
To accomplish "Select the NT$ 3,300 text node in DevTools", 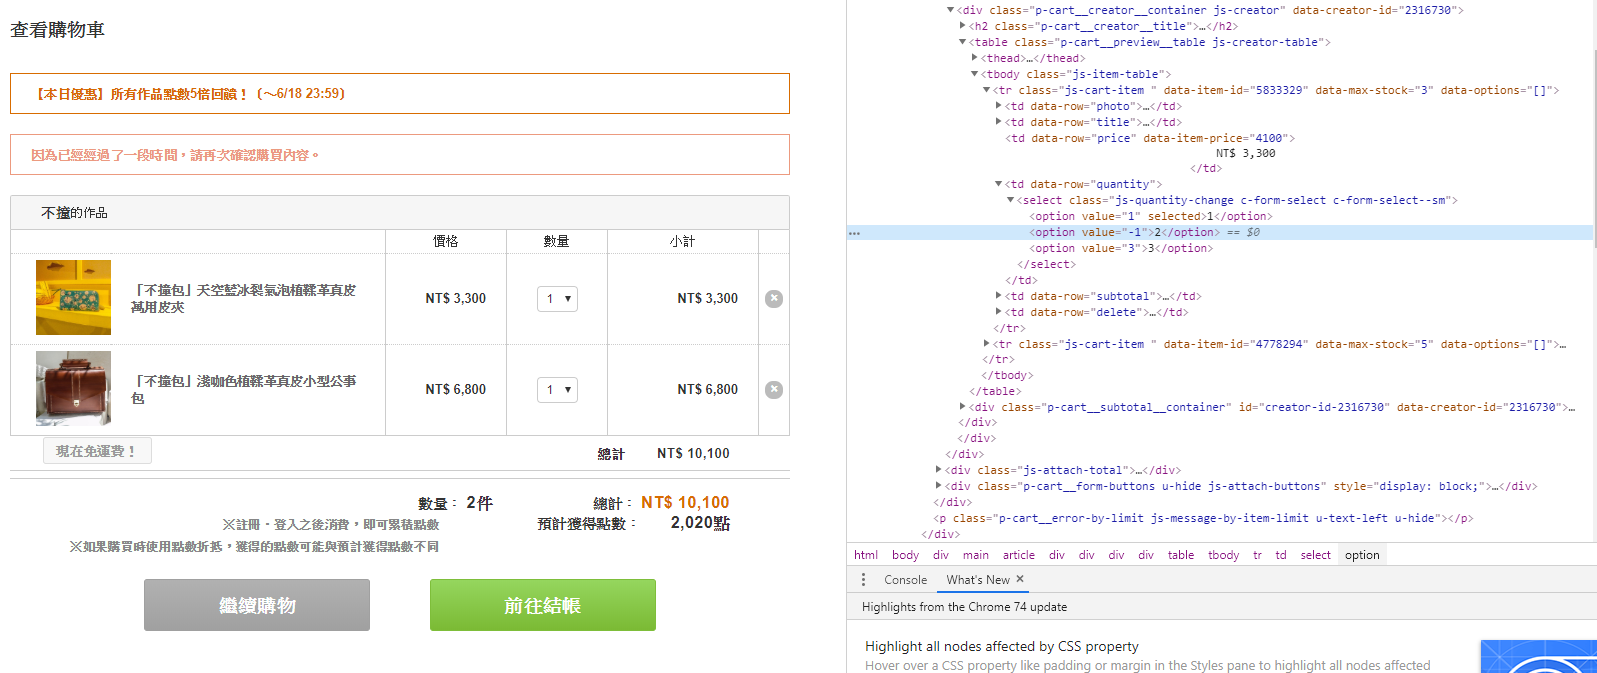I will point(1245,153).
